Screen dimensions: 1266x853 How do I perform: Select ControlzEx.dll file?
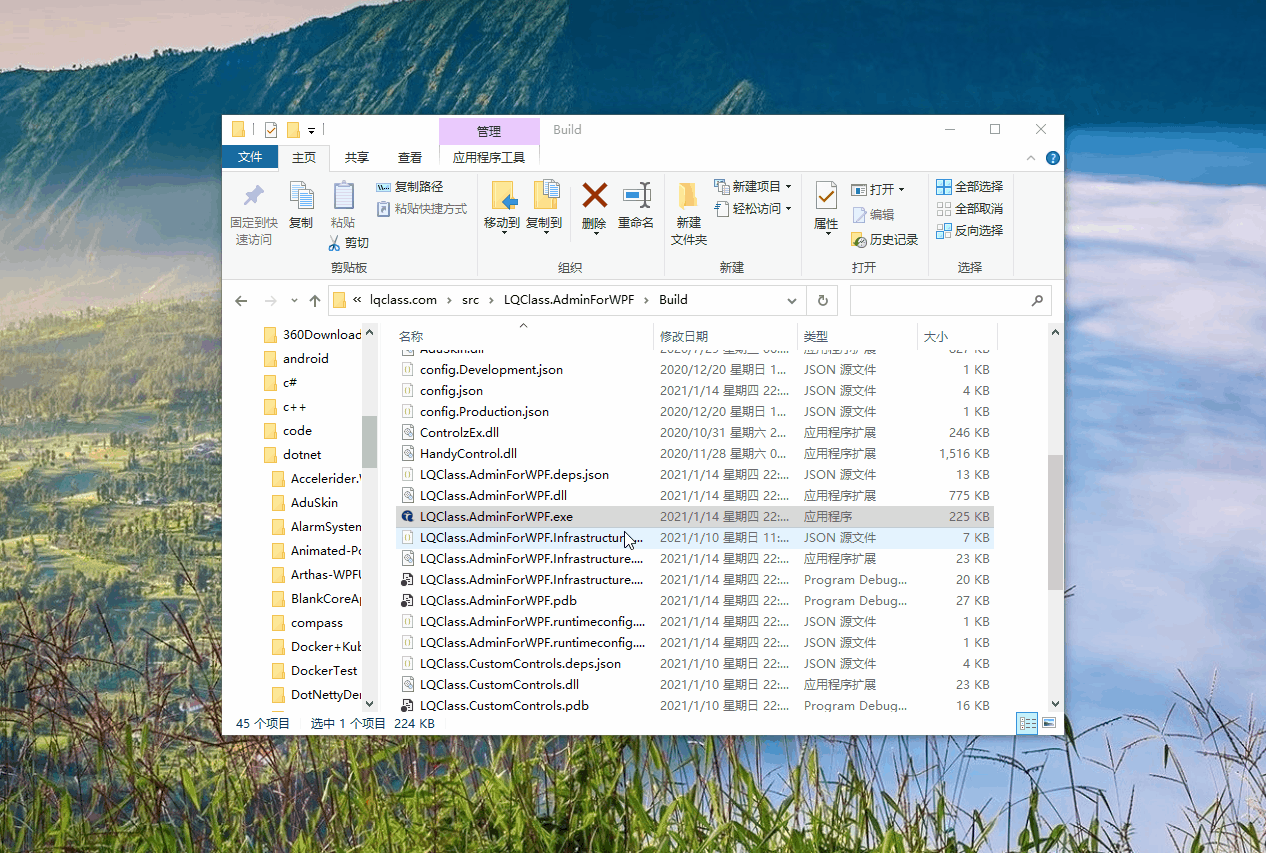(695, 433)
